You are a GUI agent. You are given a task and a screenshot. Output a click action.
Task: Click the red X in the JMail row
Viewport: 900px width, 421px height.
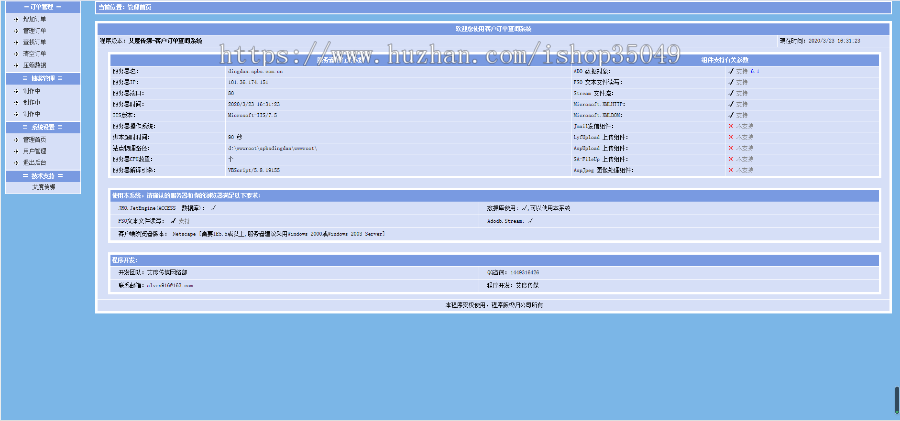coord(731,126)
